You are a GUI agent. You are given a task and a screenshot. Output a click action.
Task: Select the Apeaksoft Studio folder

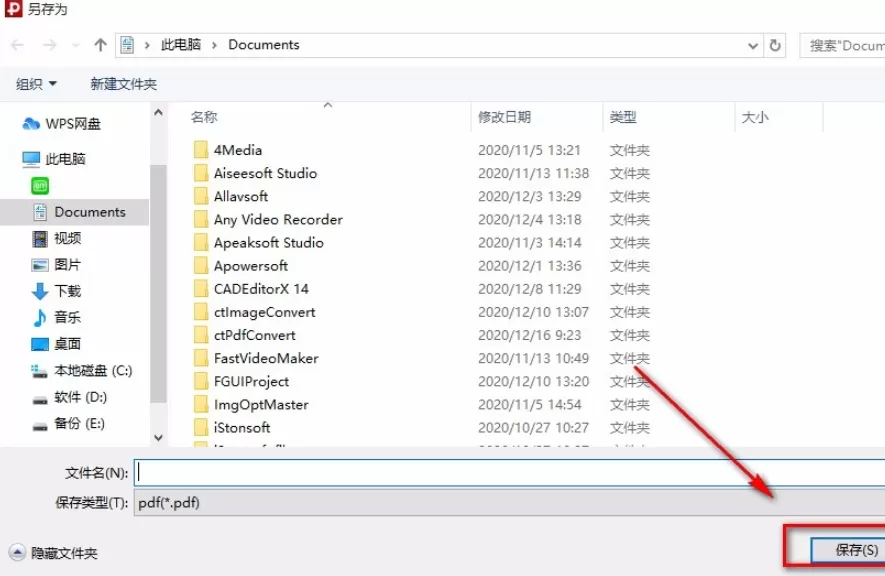[268, 243]
